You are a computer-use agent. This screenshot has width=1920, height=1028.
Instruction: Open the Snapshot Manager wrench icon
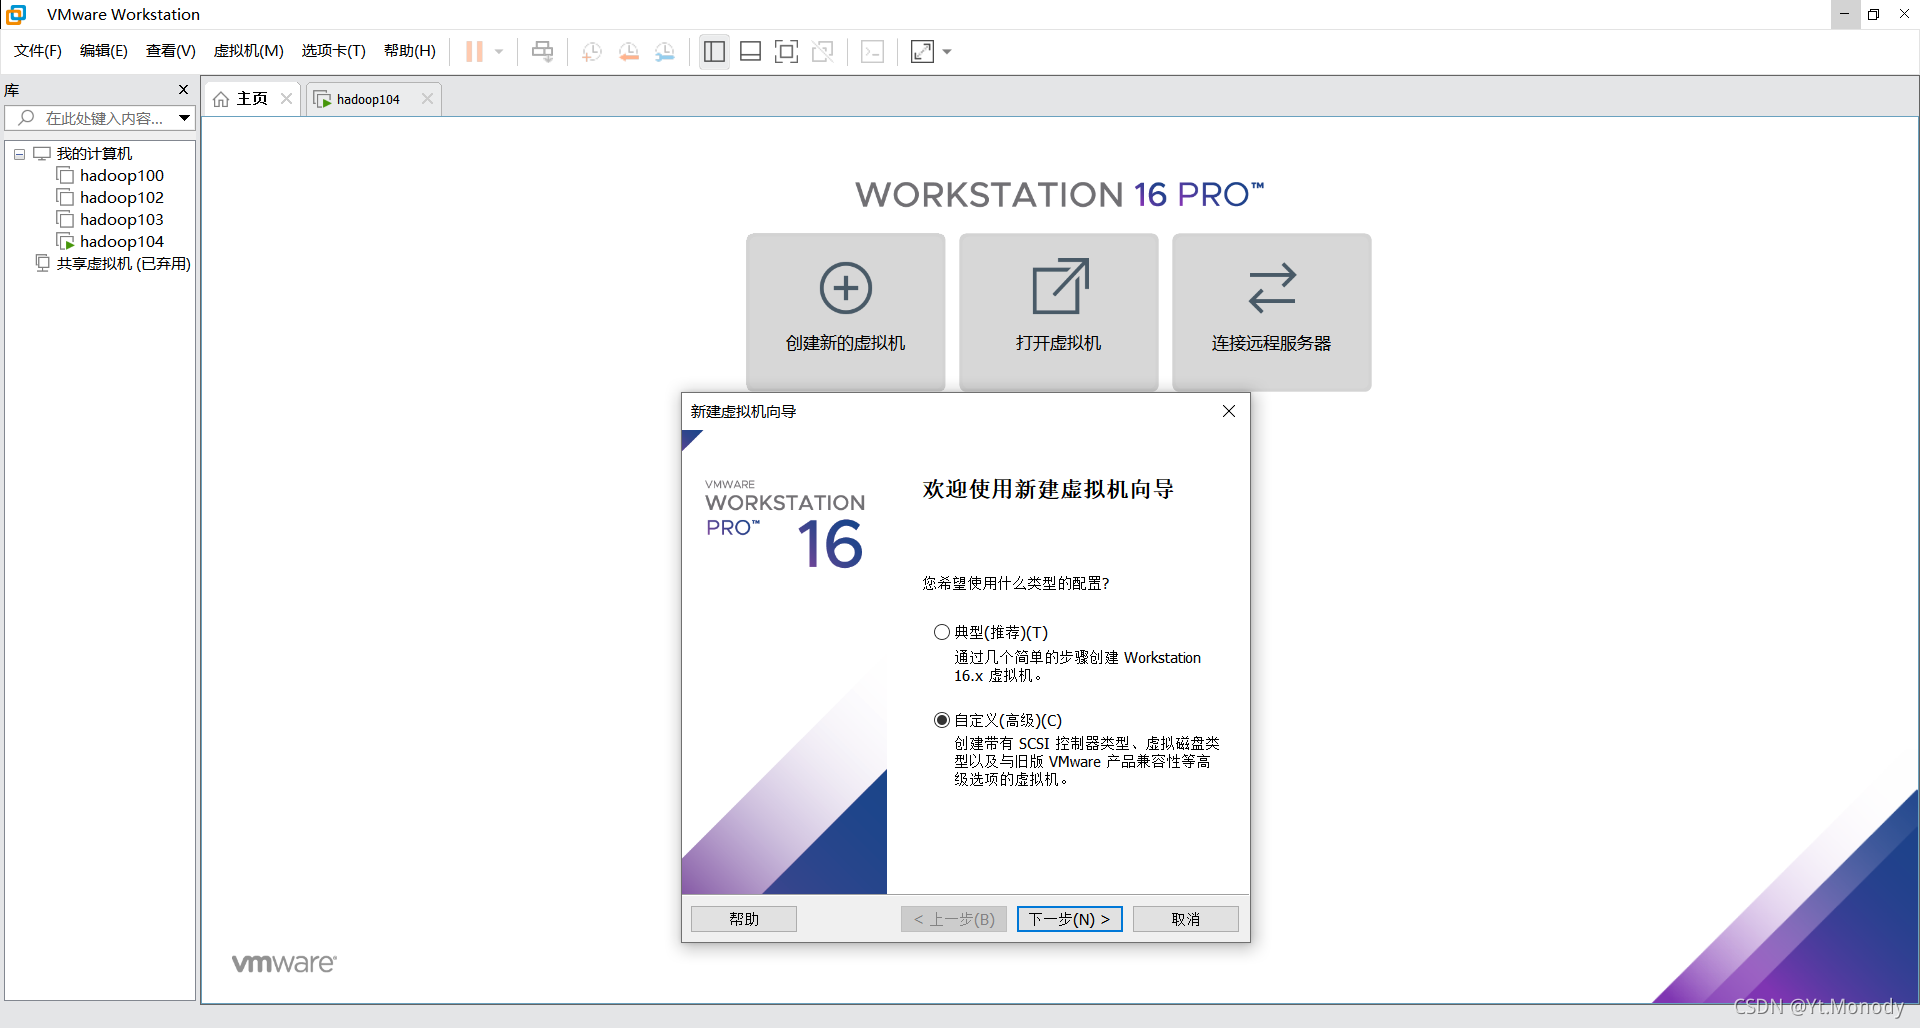pyautogui.click(x=665, y=51)
